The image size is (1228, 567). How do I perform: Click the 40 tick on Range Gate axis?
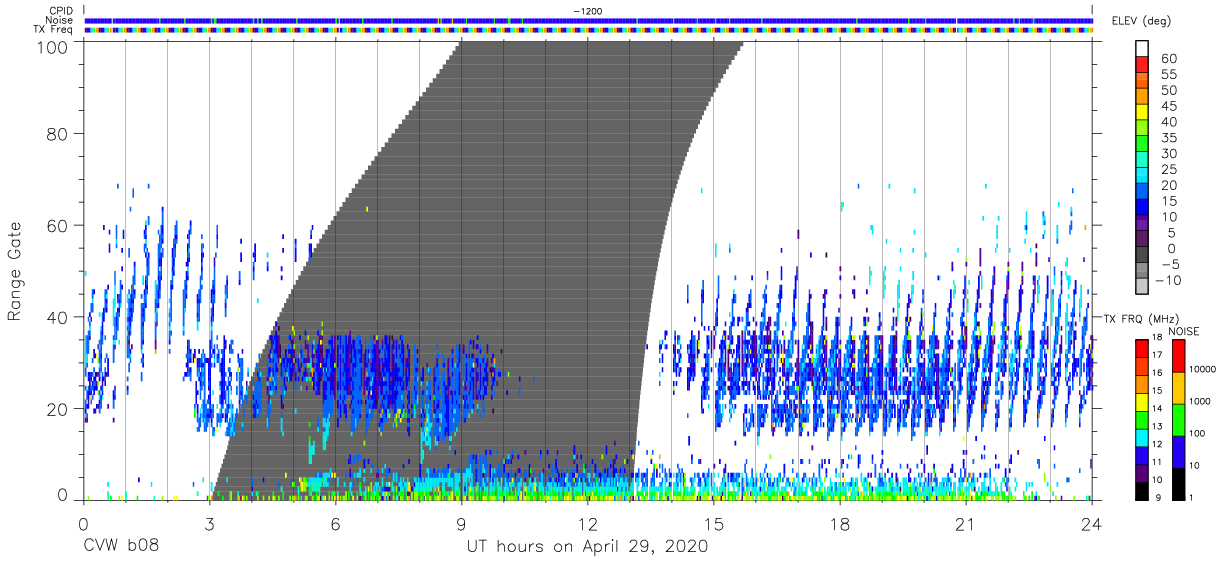(x=60, y=317)
